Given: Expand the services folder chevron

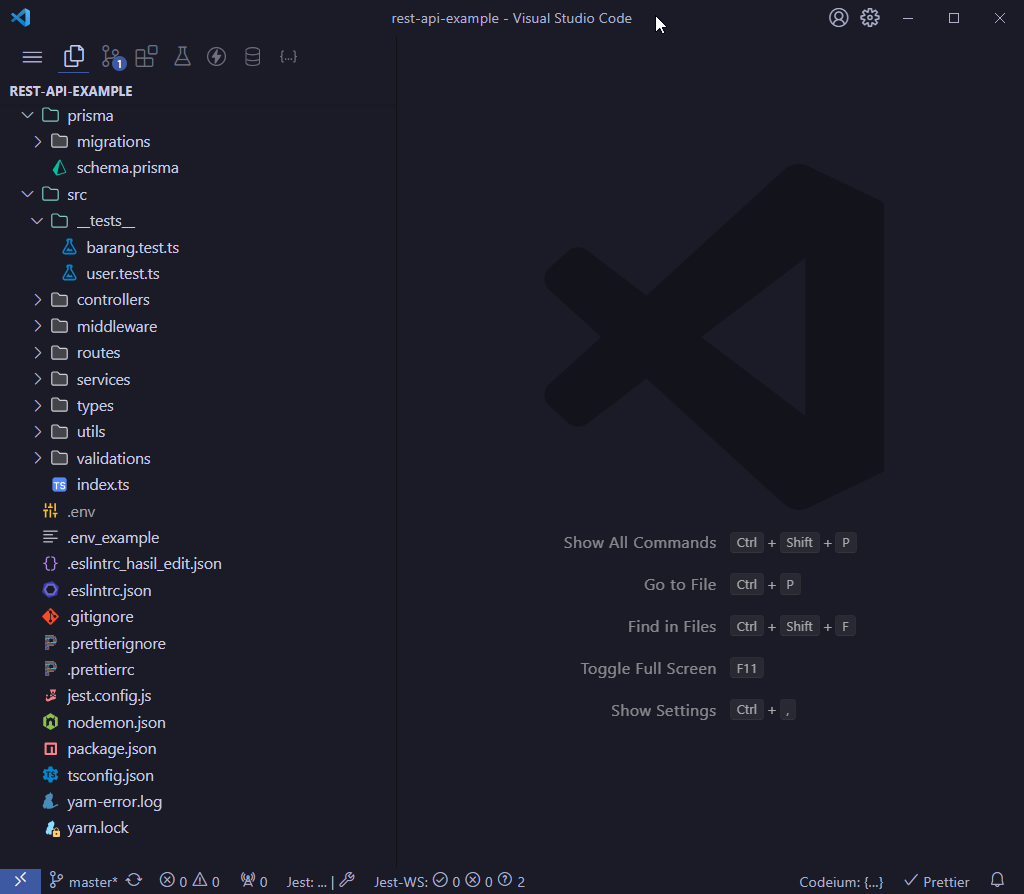Looking at the screenshot, I should pos(38,379).
